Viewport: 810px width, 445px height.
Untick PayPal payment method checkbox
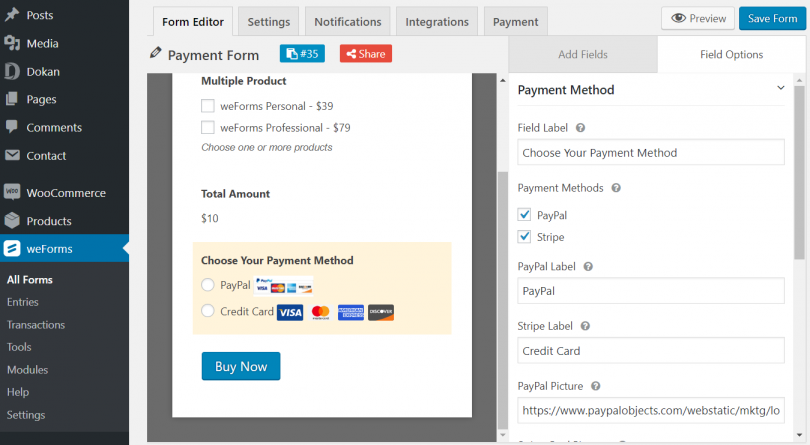coord(524,214)
